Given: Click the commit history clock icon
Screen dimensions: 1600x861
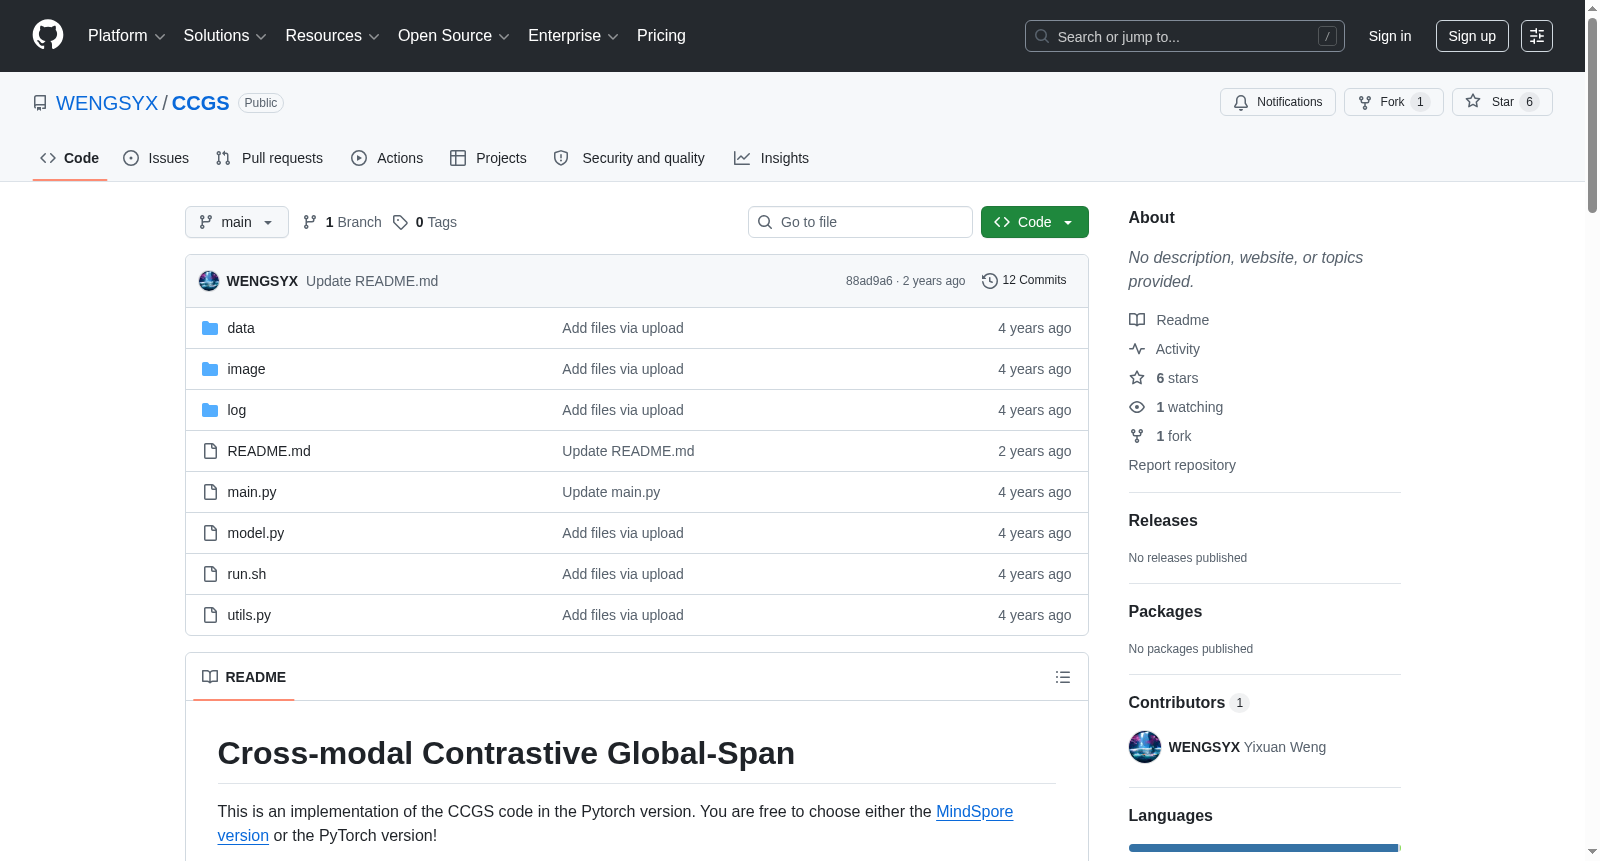Looking at the screenshot, I should (990, 281).
